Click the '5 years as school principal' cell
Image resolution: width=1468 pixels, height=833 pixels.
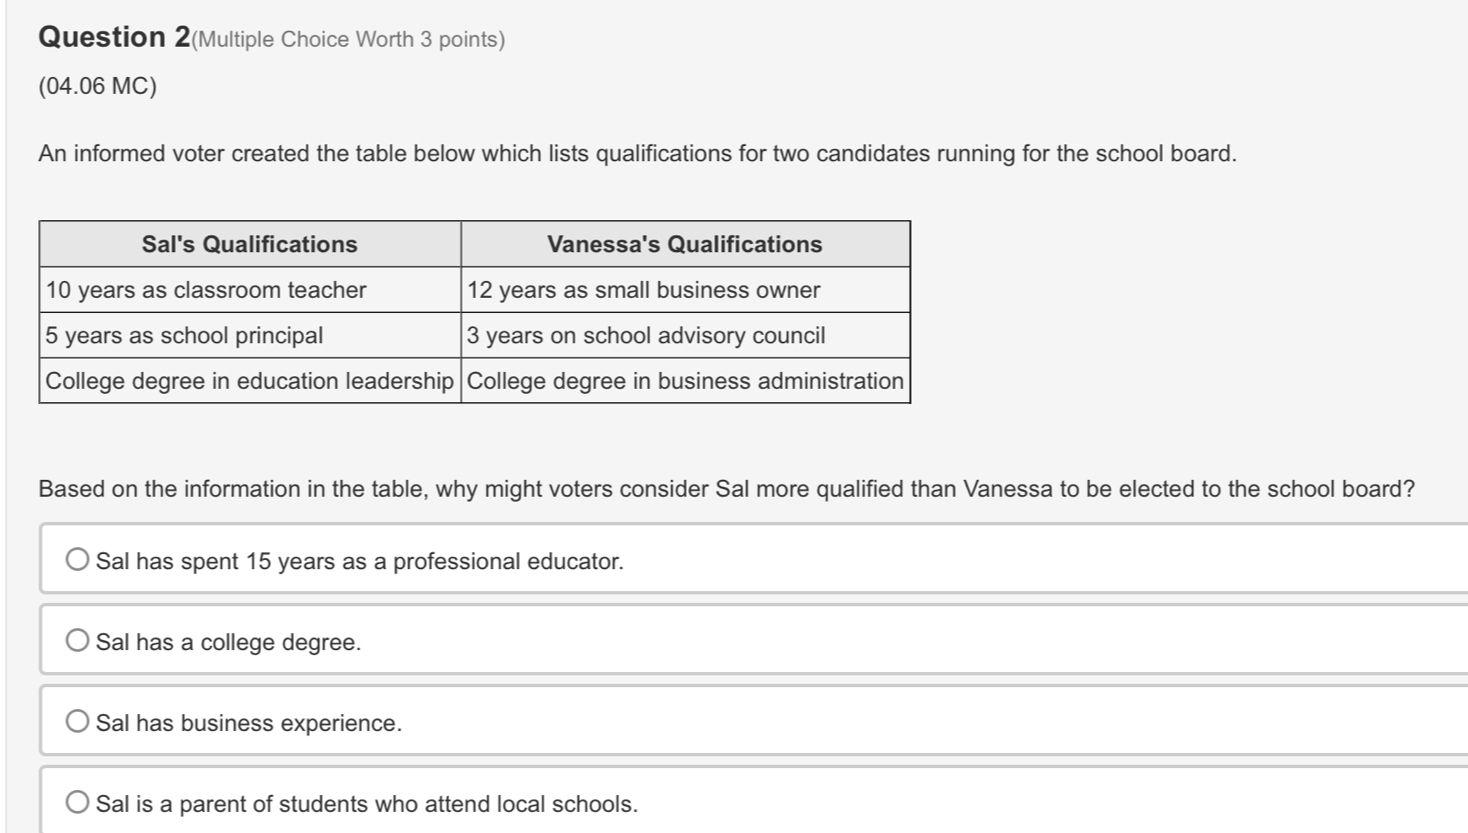click(184, 336)
